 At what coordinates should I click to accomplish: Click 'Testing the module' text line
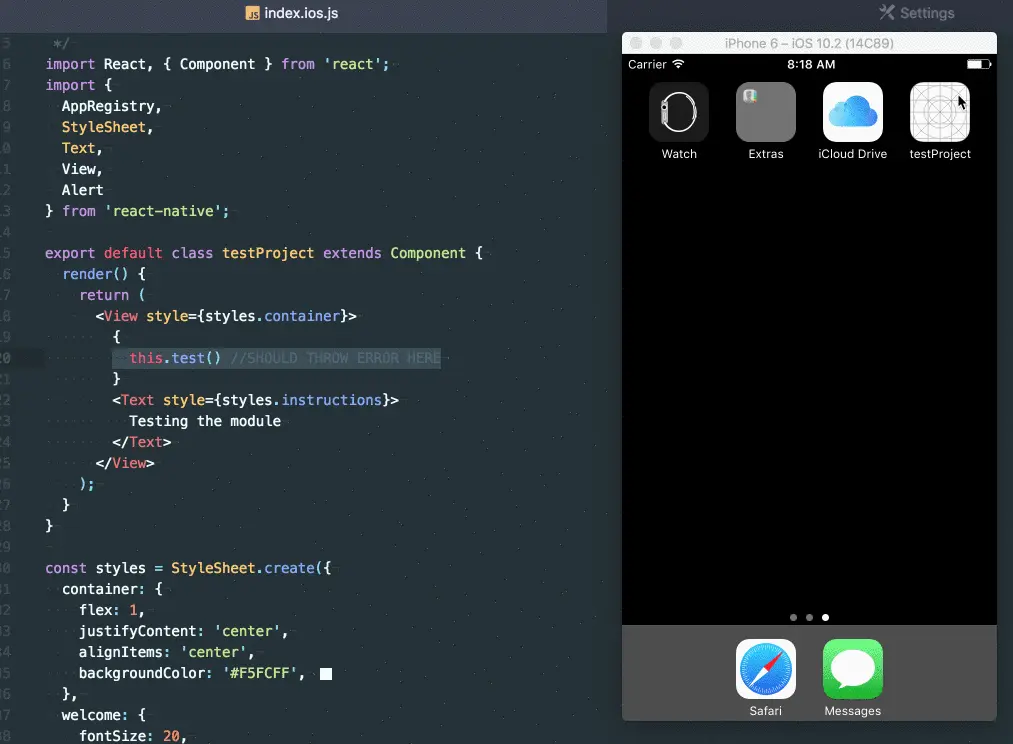(x=205, y=421)
